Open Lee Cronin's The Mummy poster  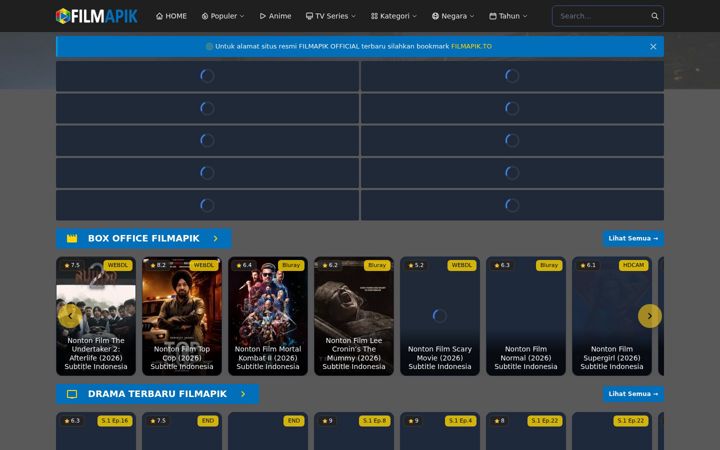(x=354, y=316)
